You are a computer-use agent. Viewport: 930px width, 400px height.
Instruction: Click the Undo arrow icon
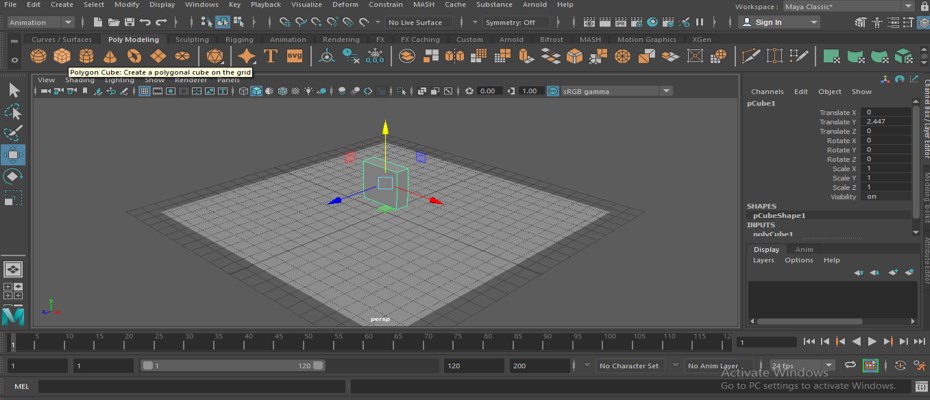(146, 22)
